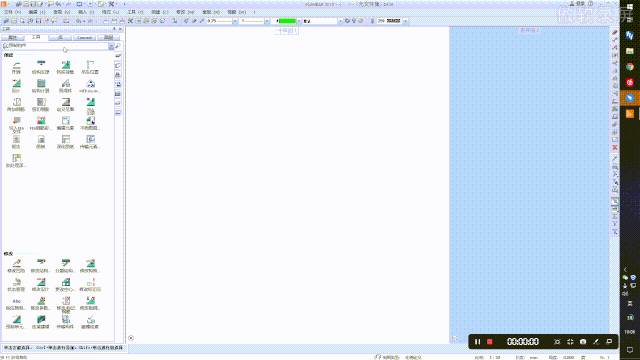This screenshot has height=360, width=640.
Task: Click the round target icon at viewport bottom-left
Action: (131, 338)
